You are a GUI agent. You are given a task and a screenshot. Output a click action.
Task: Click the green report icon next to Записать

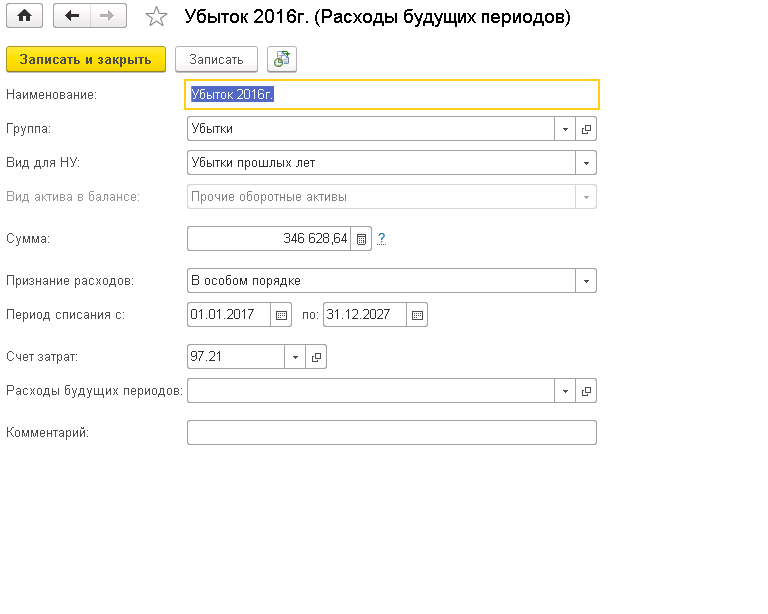(282, 60)
